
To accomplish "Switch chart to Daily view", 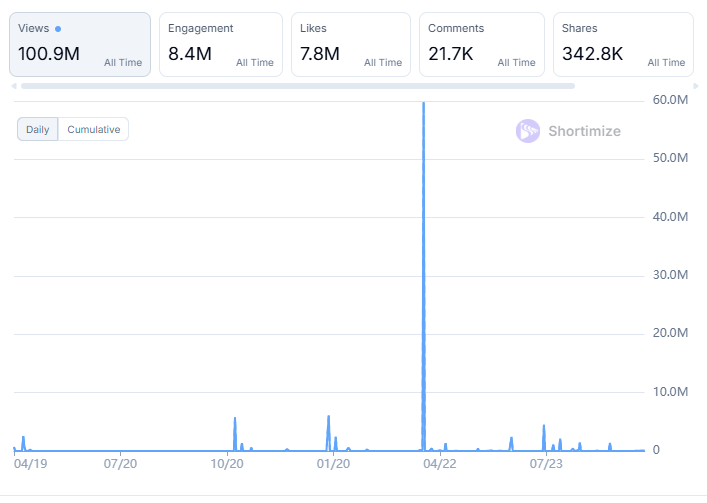I will pos(38,129).
